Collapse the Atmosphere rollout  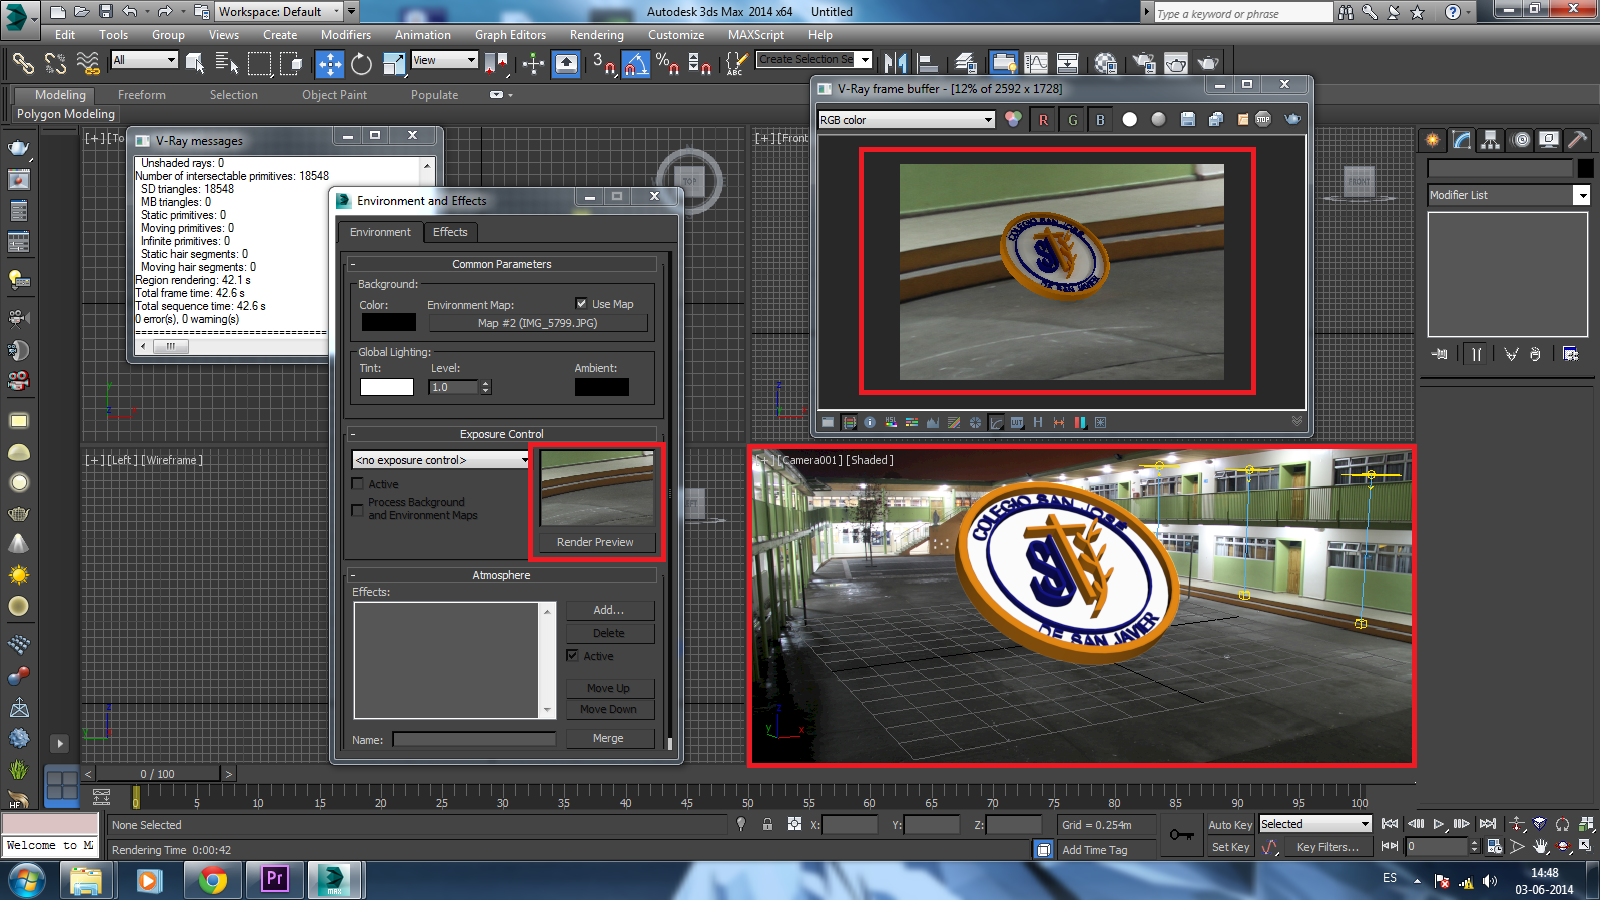click(x=502, y=575)
